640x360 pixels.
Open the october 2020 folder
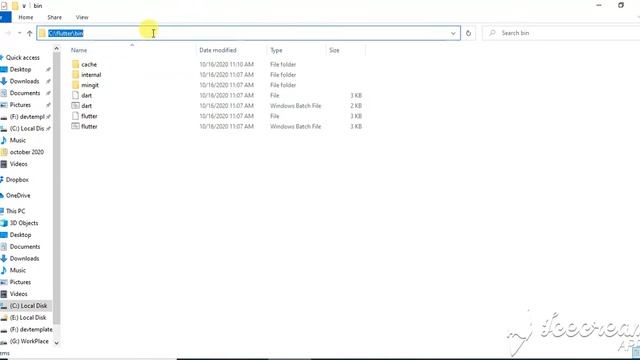pyautogui.click(x=27, y=152)
